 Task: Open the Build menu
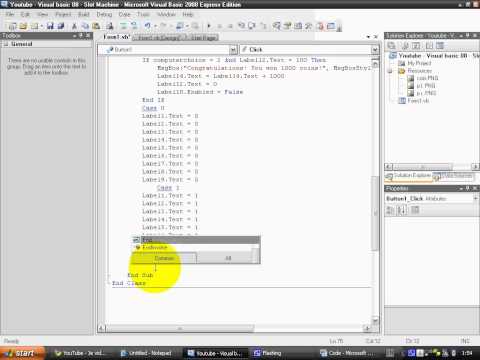point(84,14)
